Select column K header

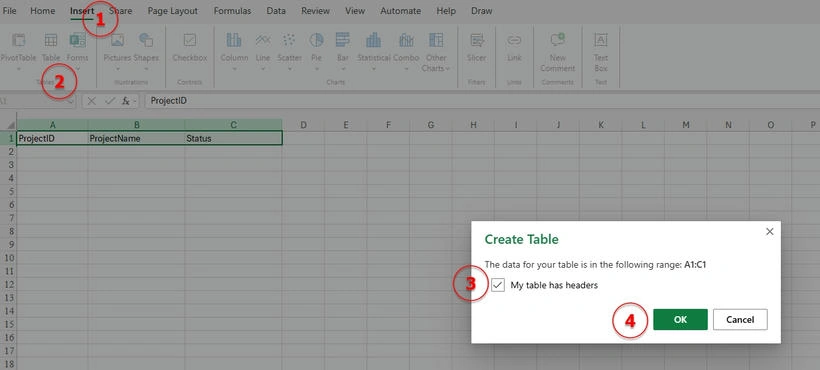[x=601, y=125]
